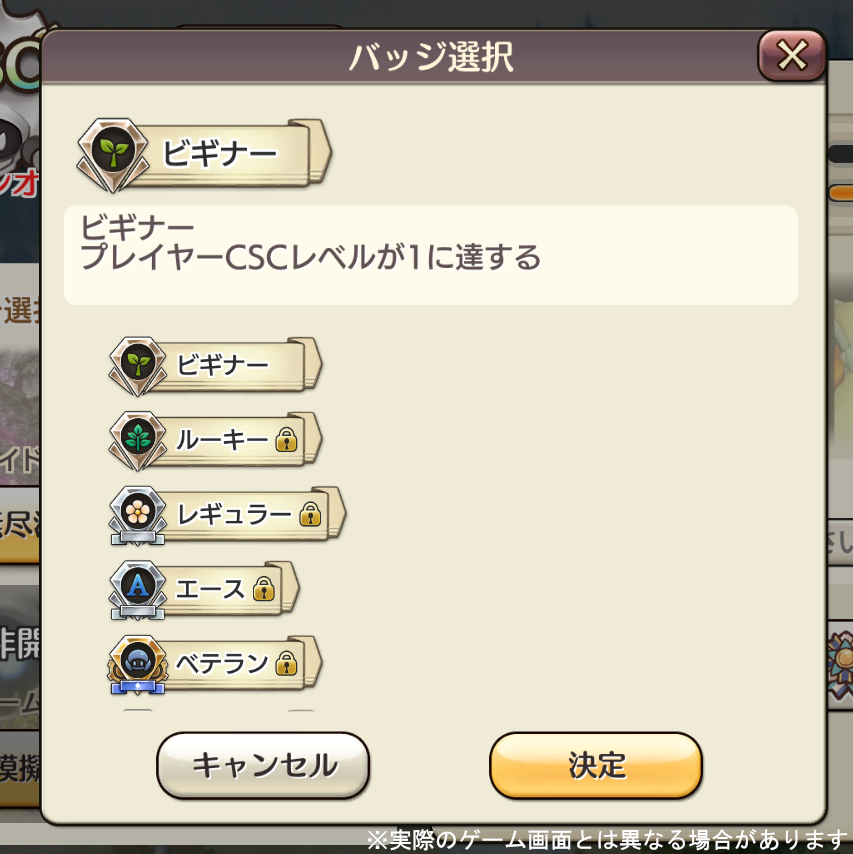Click the helmet icon on ベテラン badge
This screenshot has height=854, width=853.
tap(138, 661)
